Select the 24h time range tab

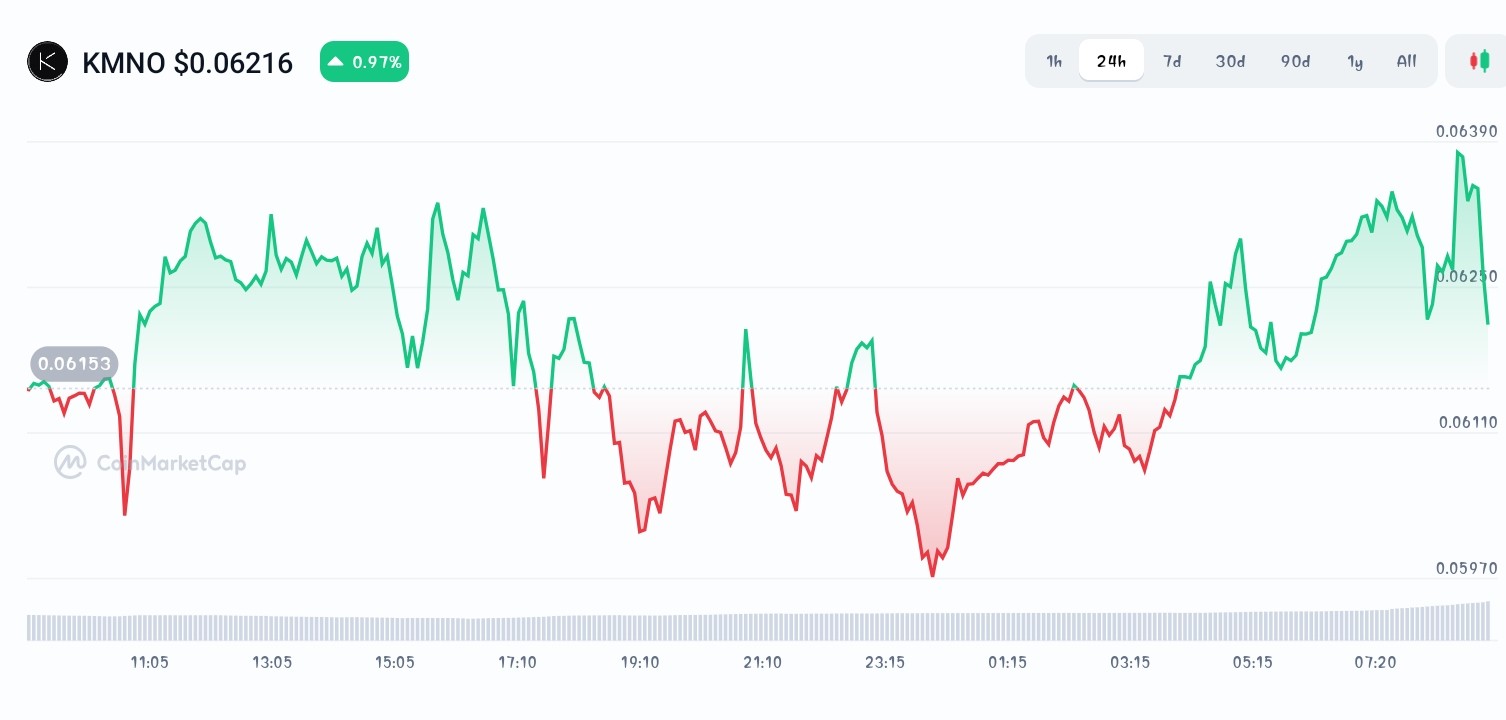[x=1111, y=61]
